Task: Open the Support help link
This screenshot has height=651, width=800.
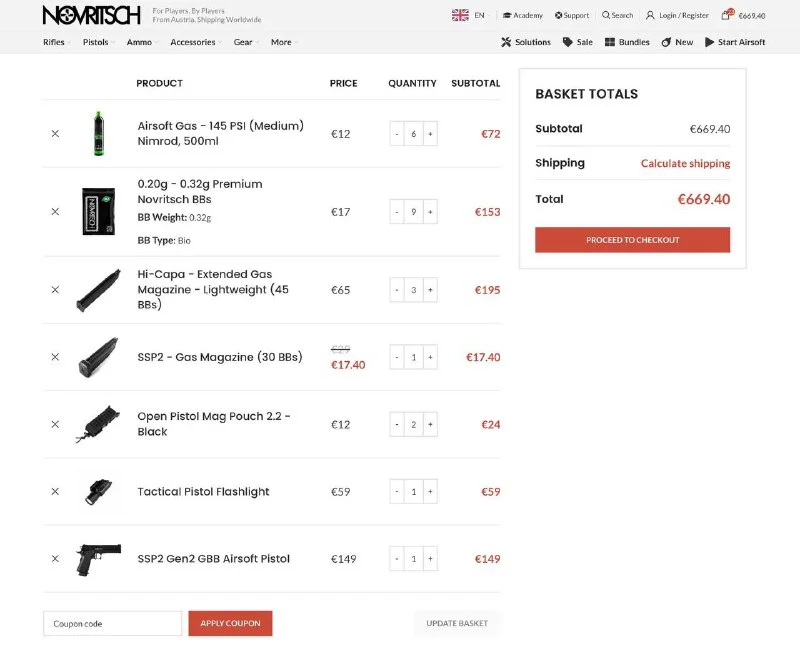Action: [x=559, y=16]
